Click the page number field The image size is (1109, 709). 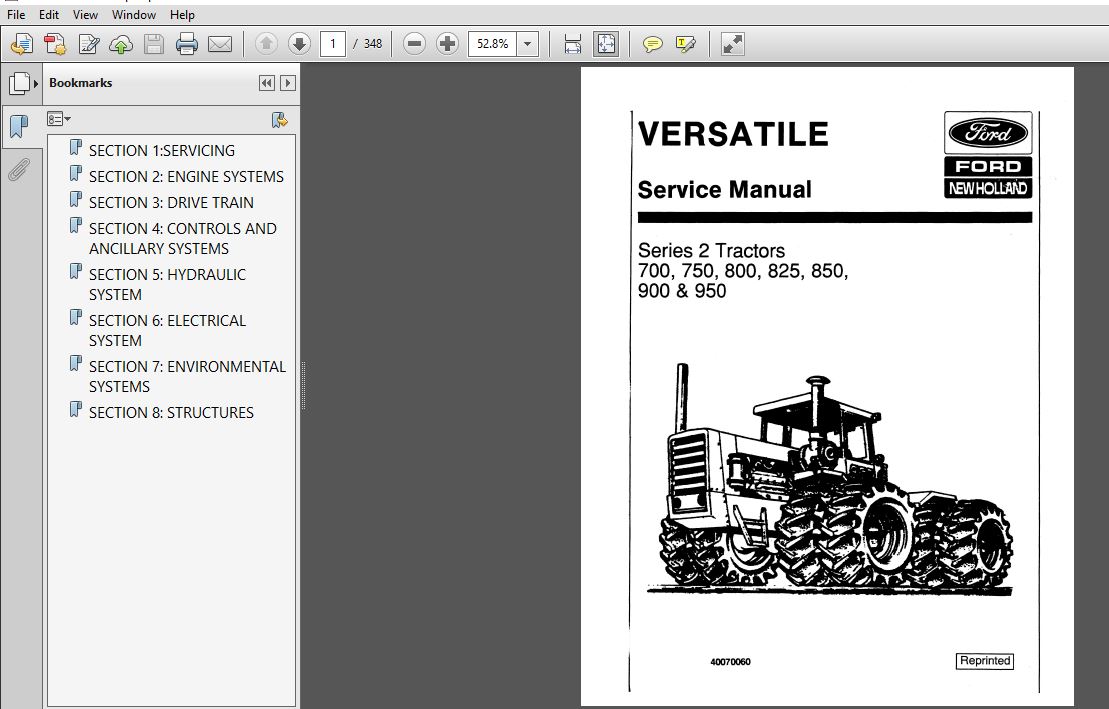tap(332, 44)
